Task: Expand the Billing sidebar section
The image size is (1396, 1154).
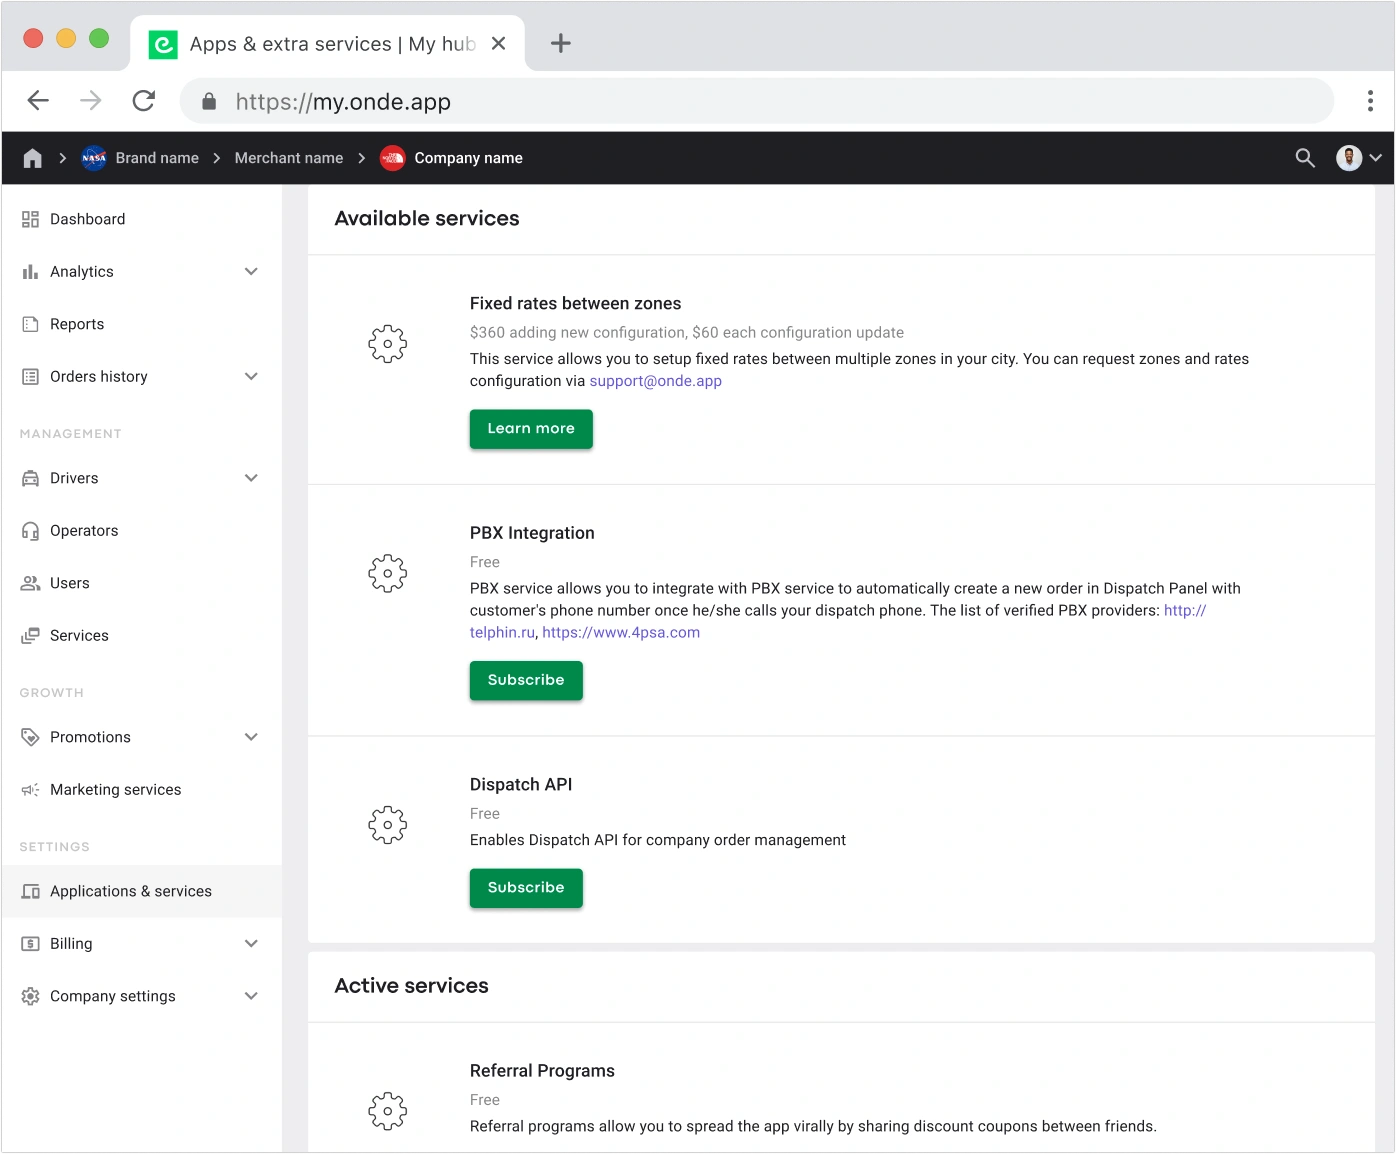Action: pyautogui.click(x=251, y=944)
